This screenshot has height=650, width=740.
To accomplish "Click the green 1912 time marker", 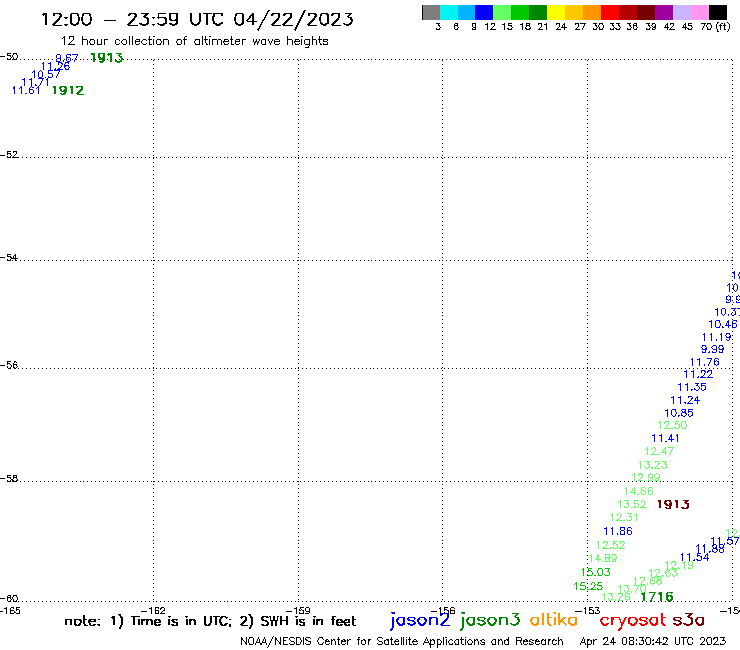I will coord(68,90).
